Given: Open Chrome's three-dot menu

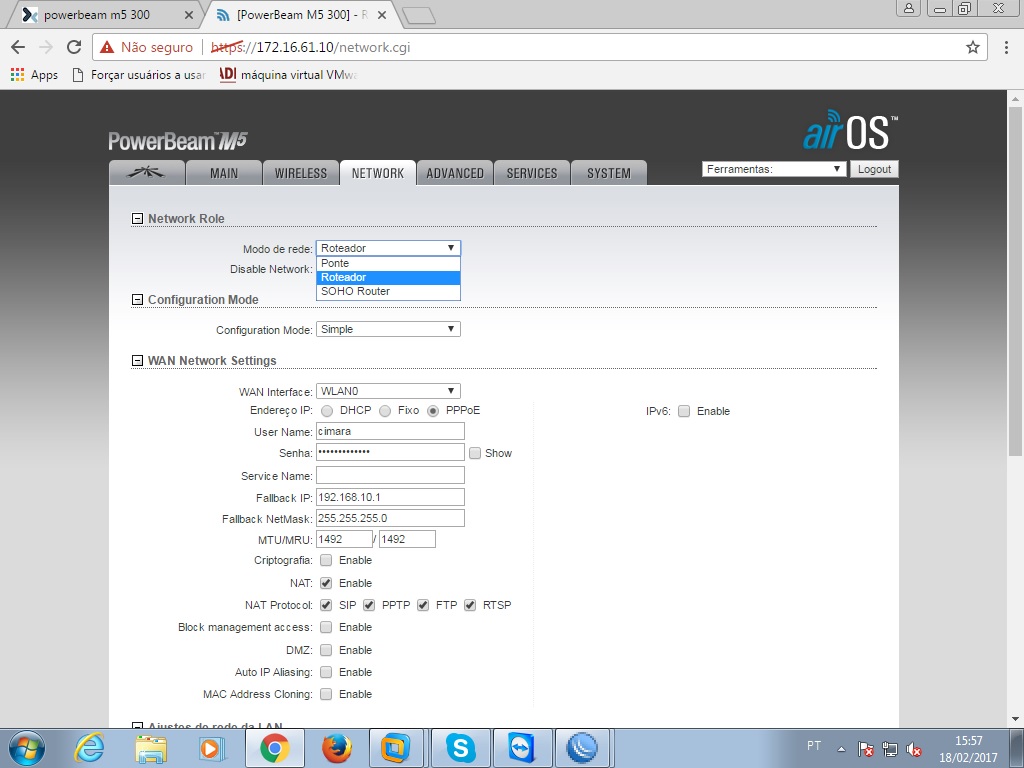Looking at the screenshot, I should click(x=1006, y=47).
